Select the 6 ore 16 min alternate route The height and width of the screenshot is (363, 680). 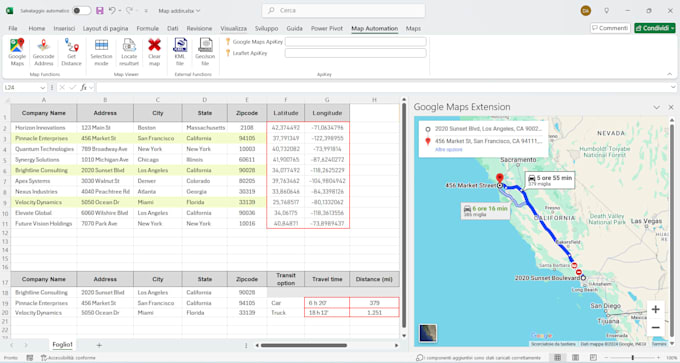tap(485, 211)
